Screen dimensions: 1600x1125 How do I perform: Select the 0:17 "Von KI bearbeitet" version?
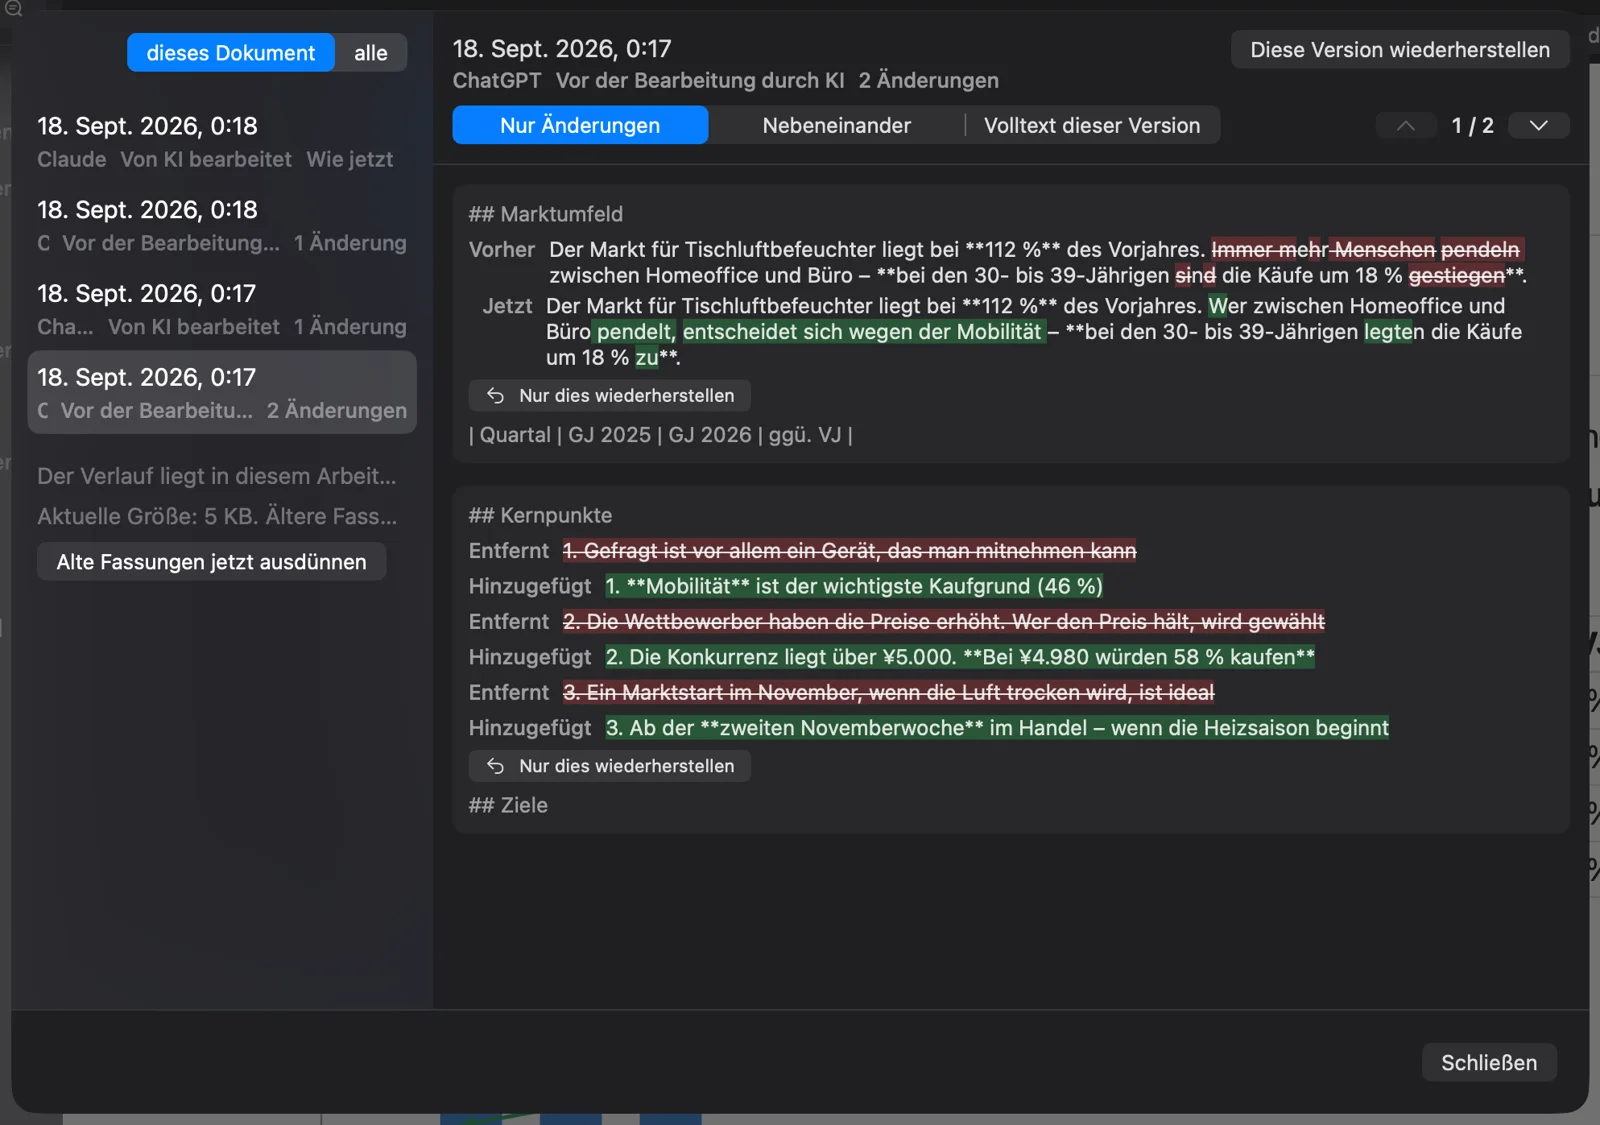tap(222, 310)
